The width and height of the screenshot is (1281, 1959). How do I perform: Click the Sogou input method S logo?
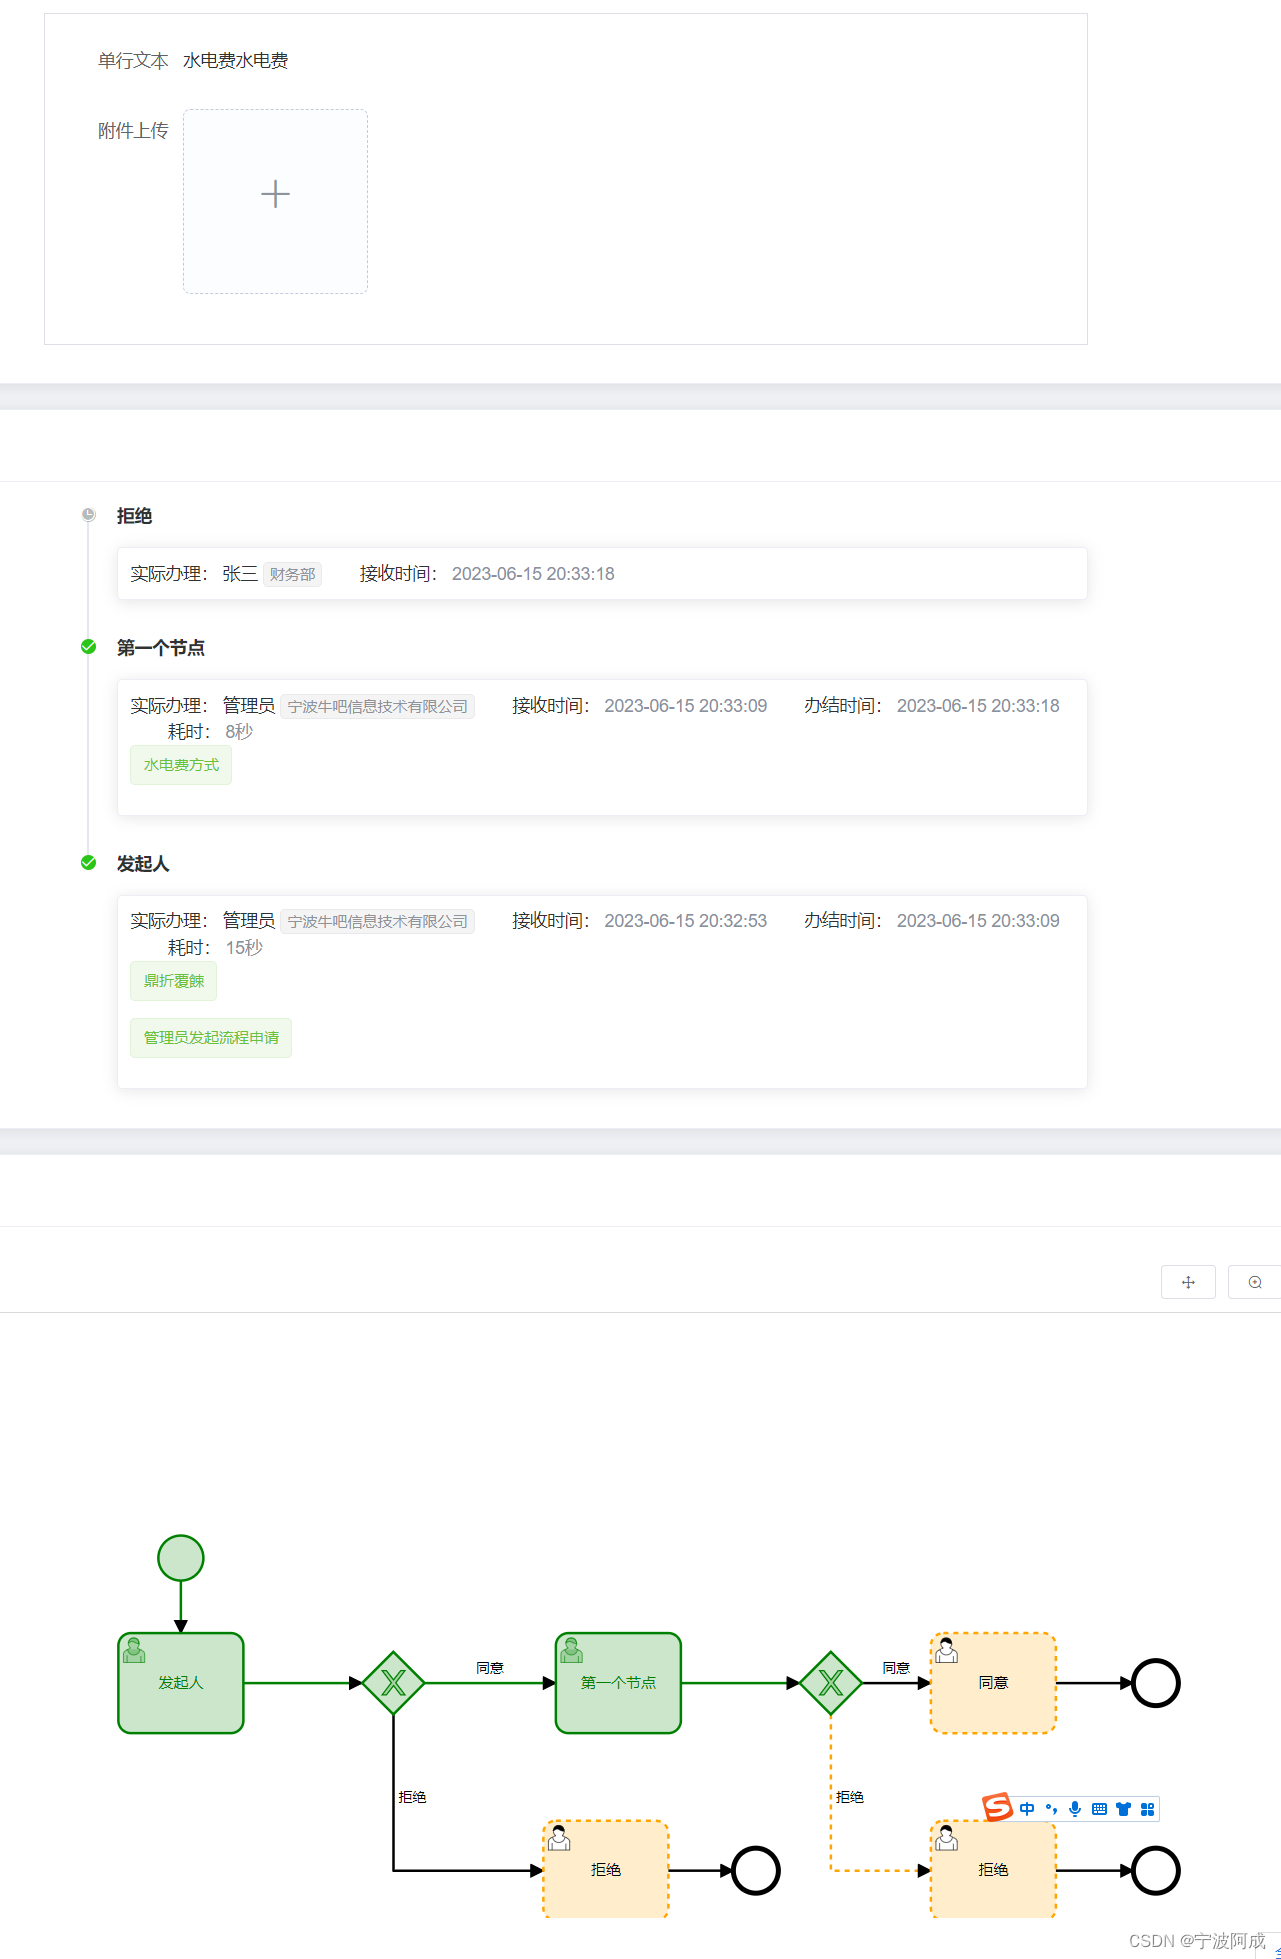[997, 1807]
